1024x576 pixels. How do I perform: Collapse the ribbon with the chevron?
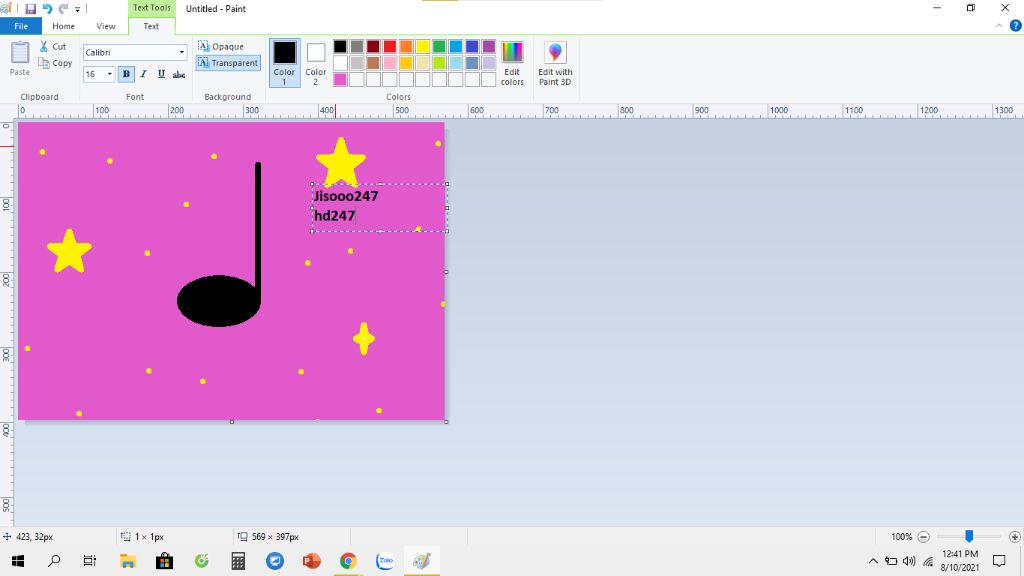coord(999,26)
